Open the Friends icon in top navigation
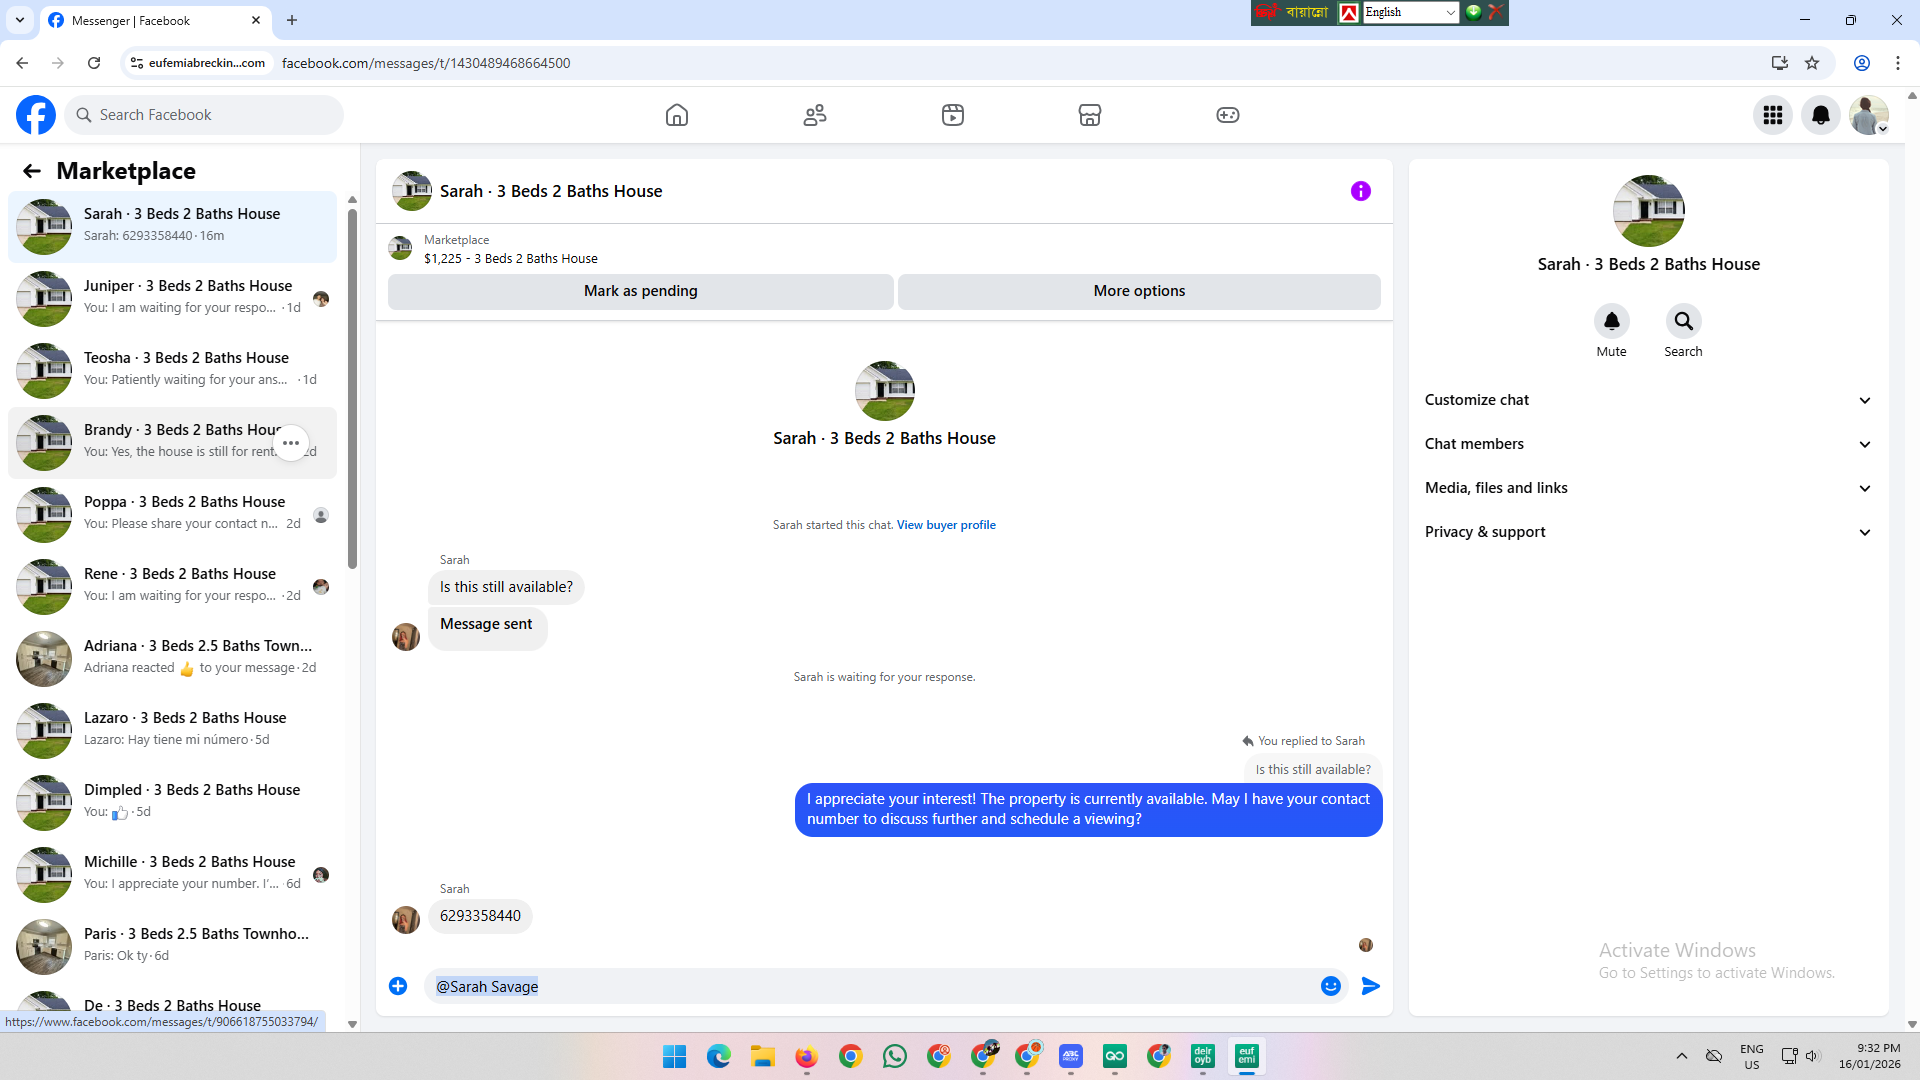 point(815,115)
